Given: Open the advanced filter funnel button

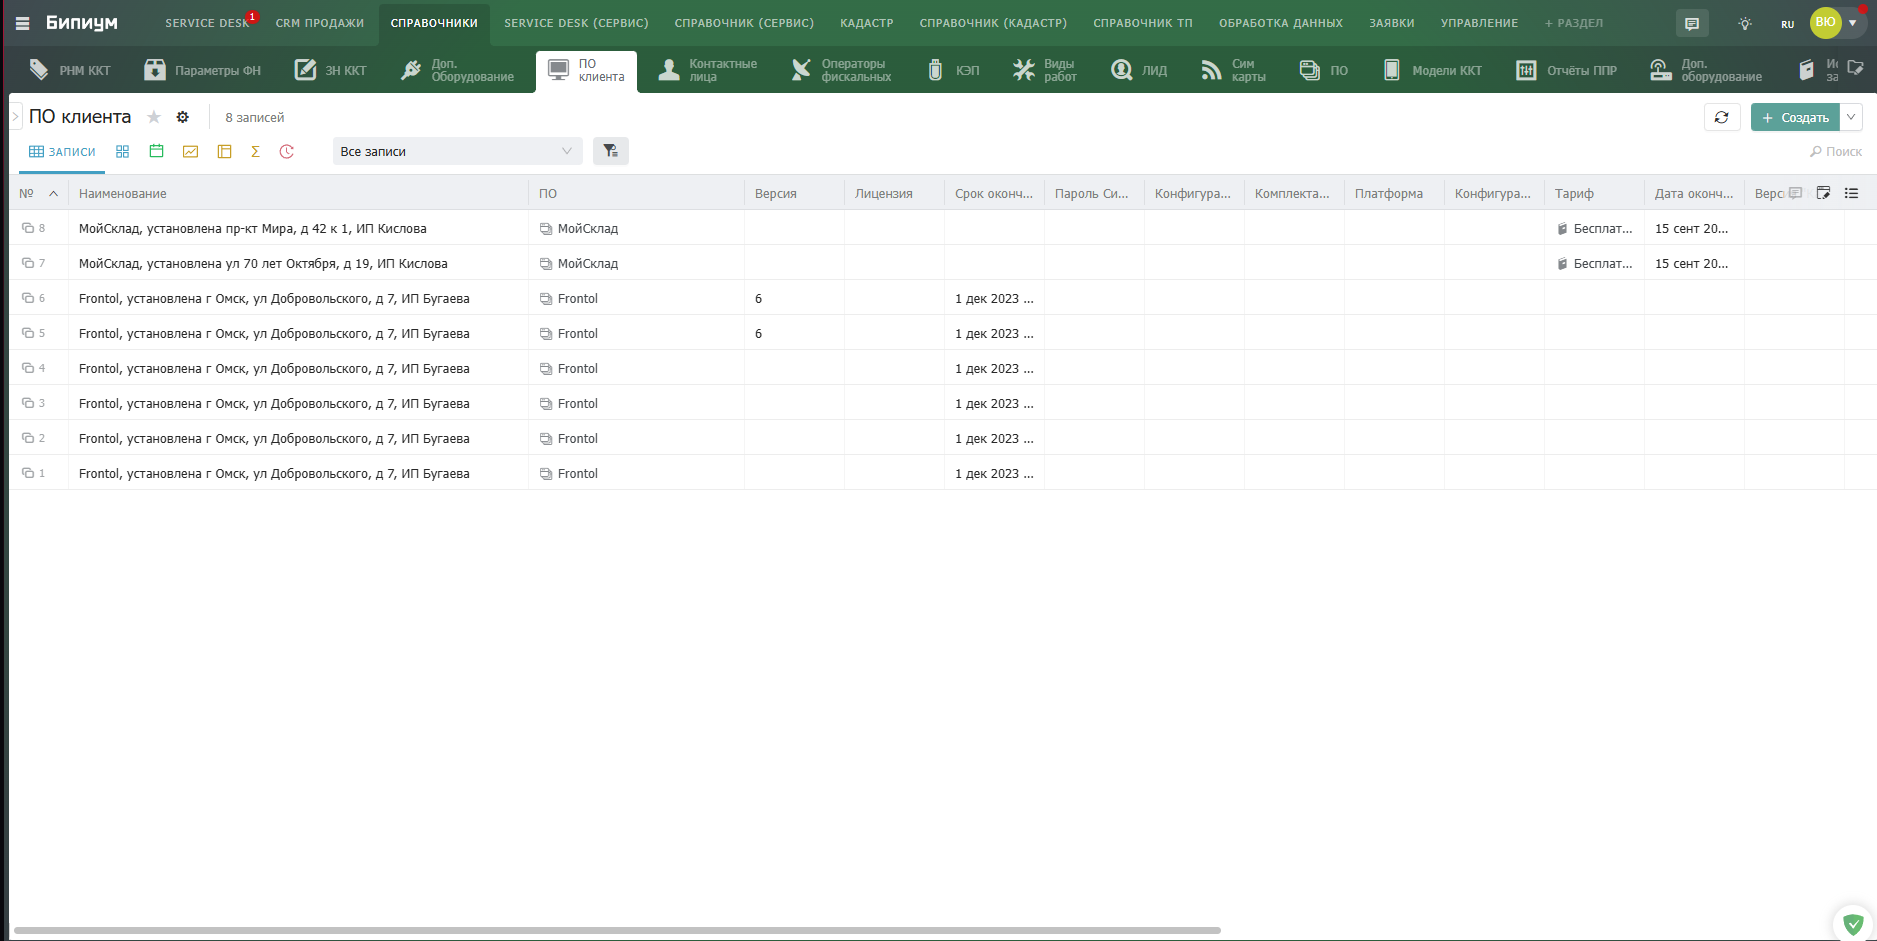Looking at the screenshot, I should 611,151.
